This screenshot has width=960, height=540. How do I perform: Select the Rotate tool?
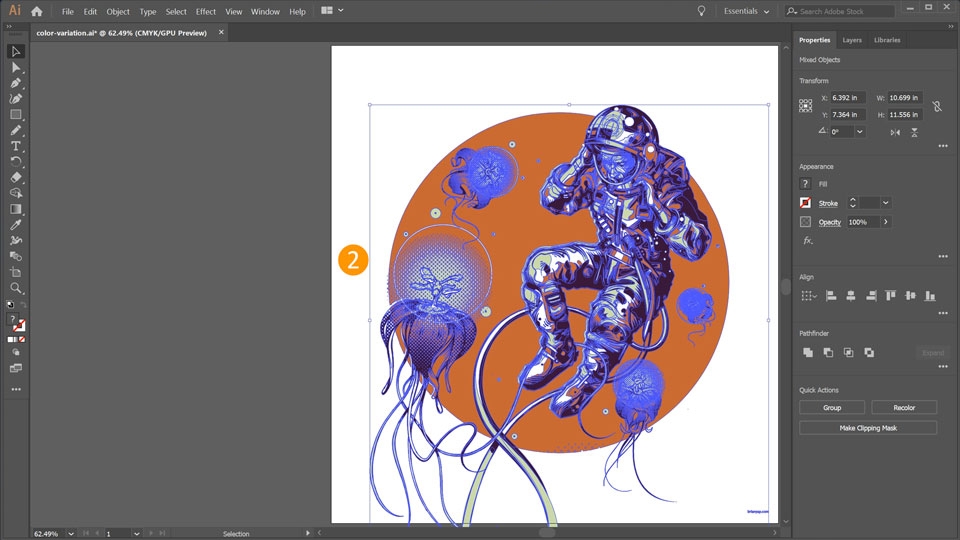coord(16,162)
